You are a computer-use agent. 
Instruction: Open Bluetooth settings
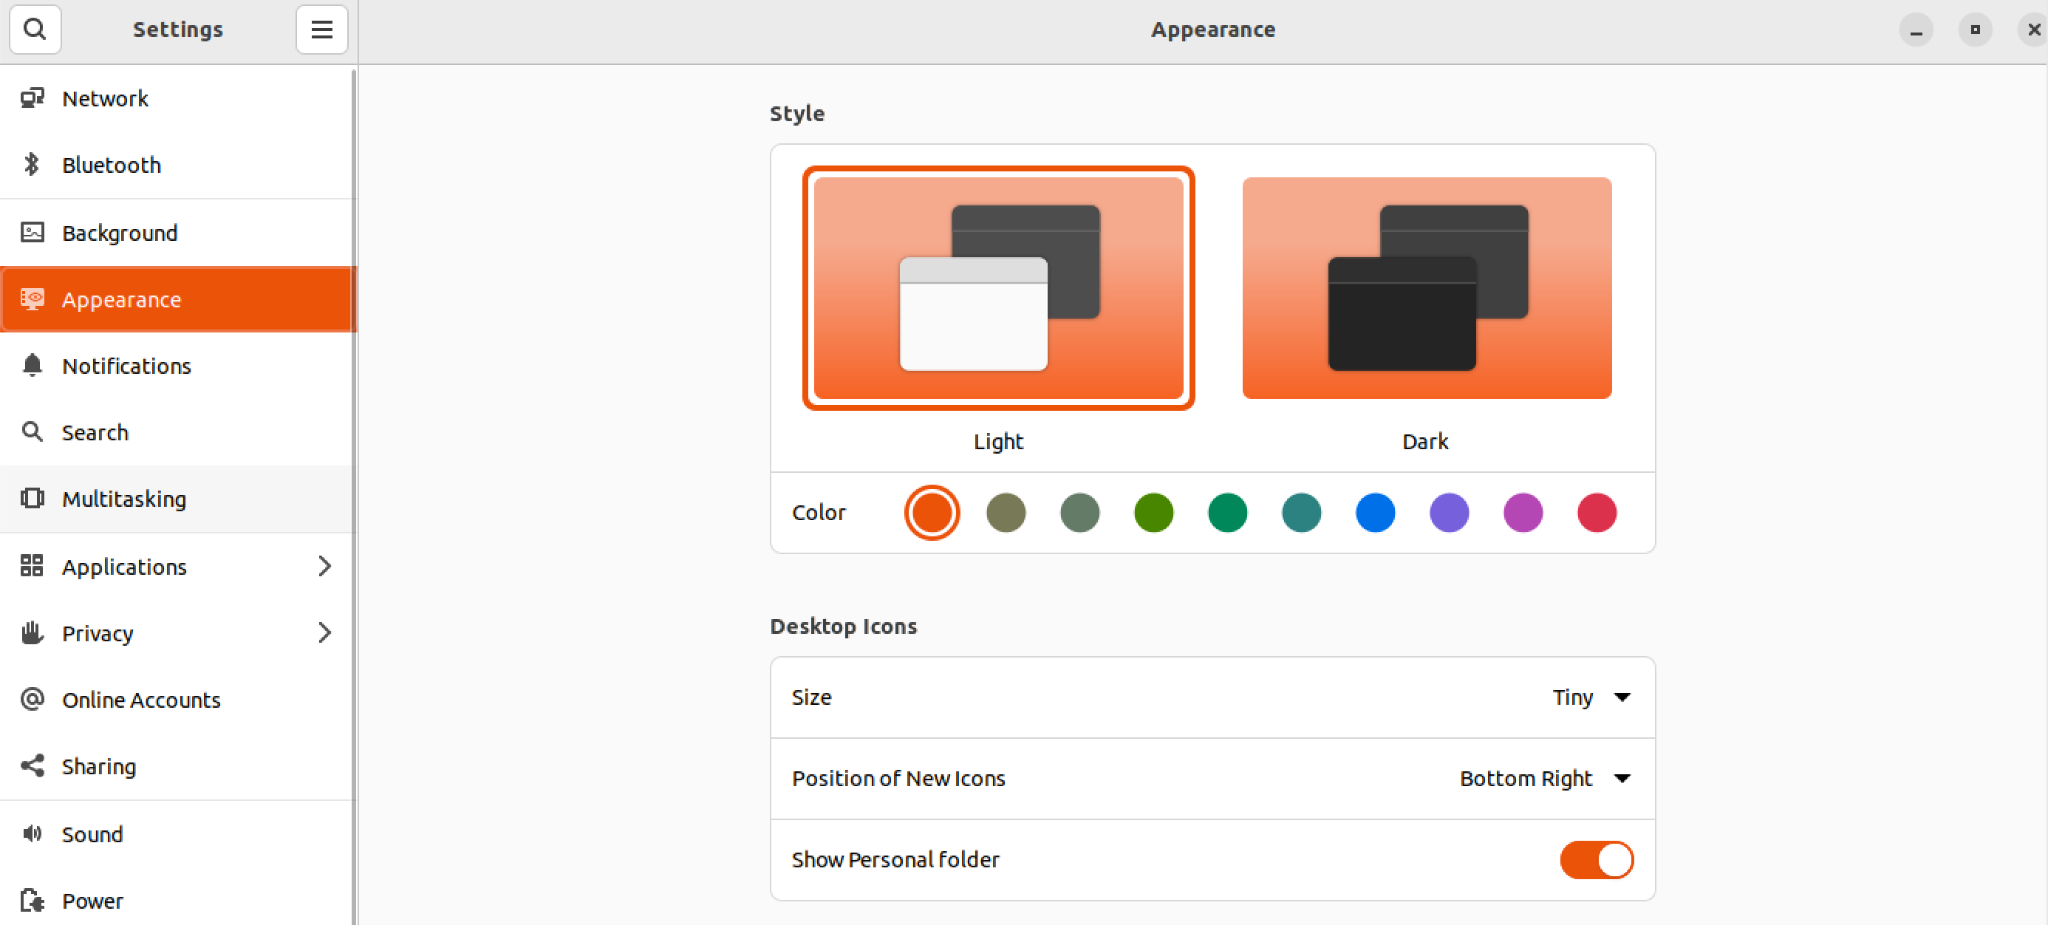177,165
